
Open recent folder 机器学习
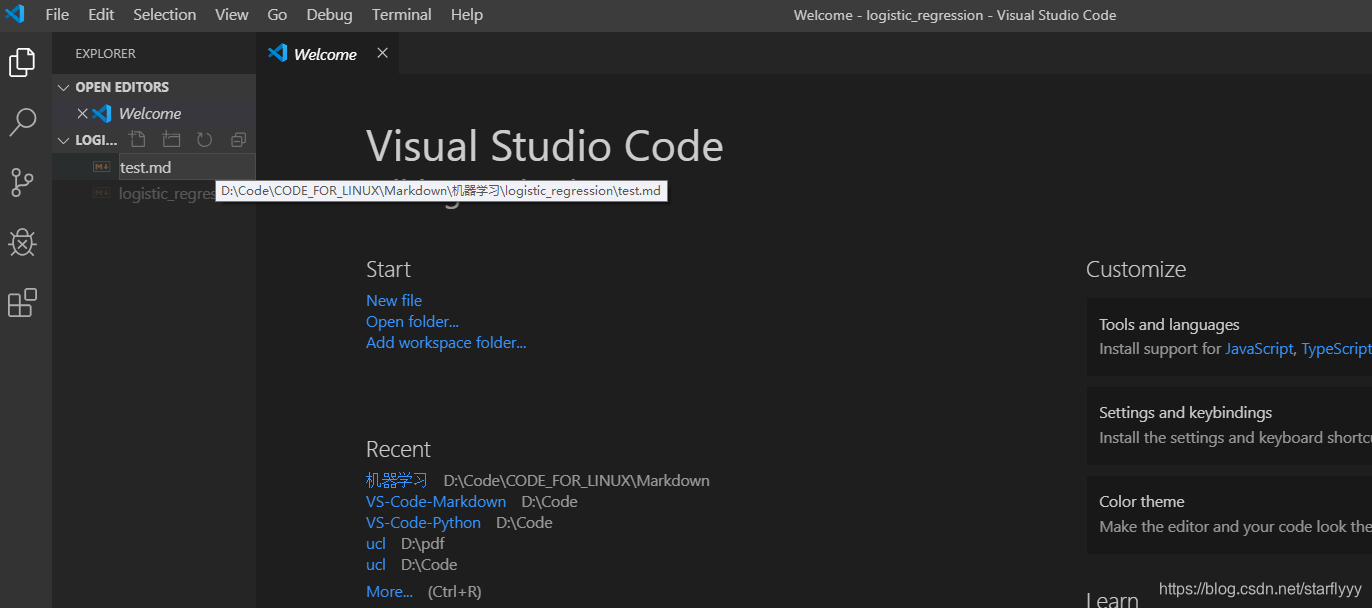point(397,480)
